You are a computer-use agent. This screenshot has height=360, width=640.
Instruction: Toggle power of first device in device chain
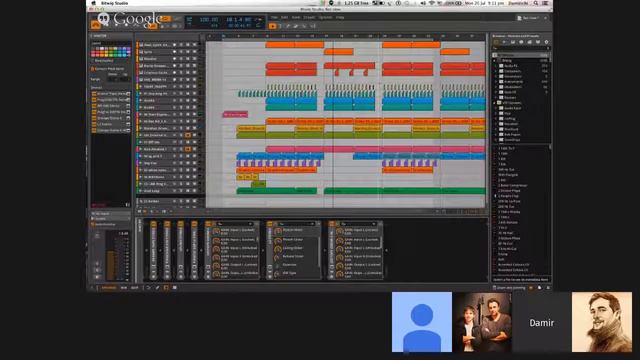(153, 224)
